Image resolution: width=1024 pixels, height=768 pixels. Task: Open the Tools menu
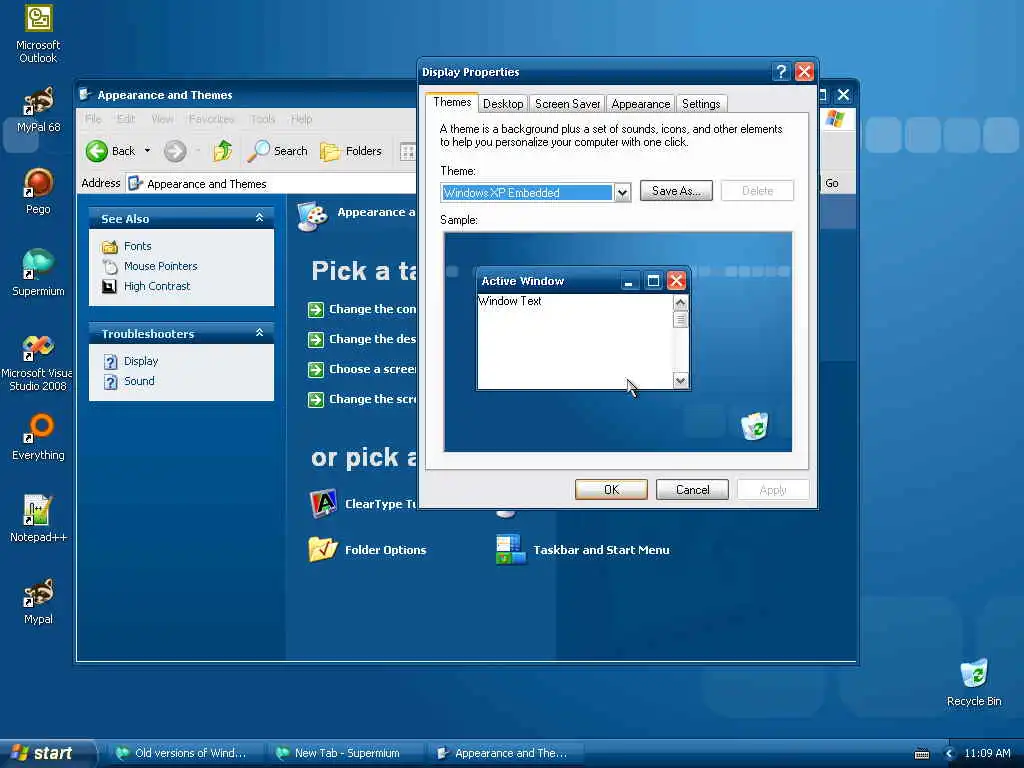[x=263, y=119]
